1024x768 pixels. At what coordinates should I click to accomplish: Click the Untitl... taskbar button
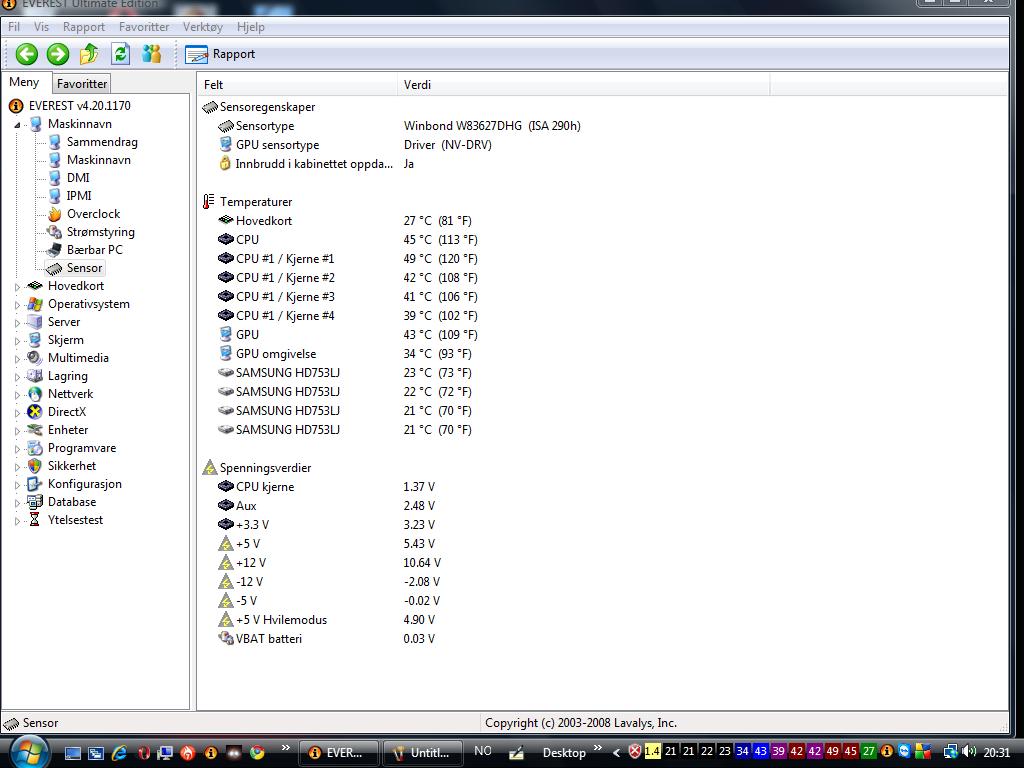pyautogui.click(x=423, y=753)
